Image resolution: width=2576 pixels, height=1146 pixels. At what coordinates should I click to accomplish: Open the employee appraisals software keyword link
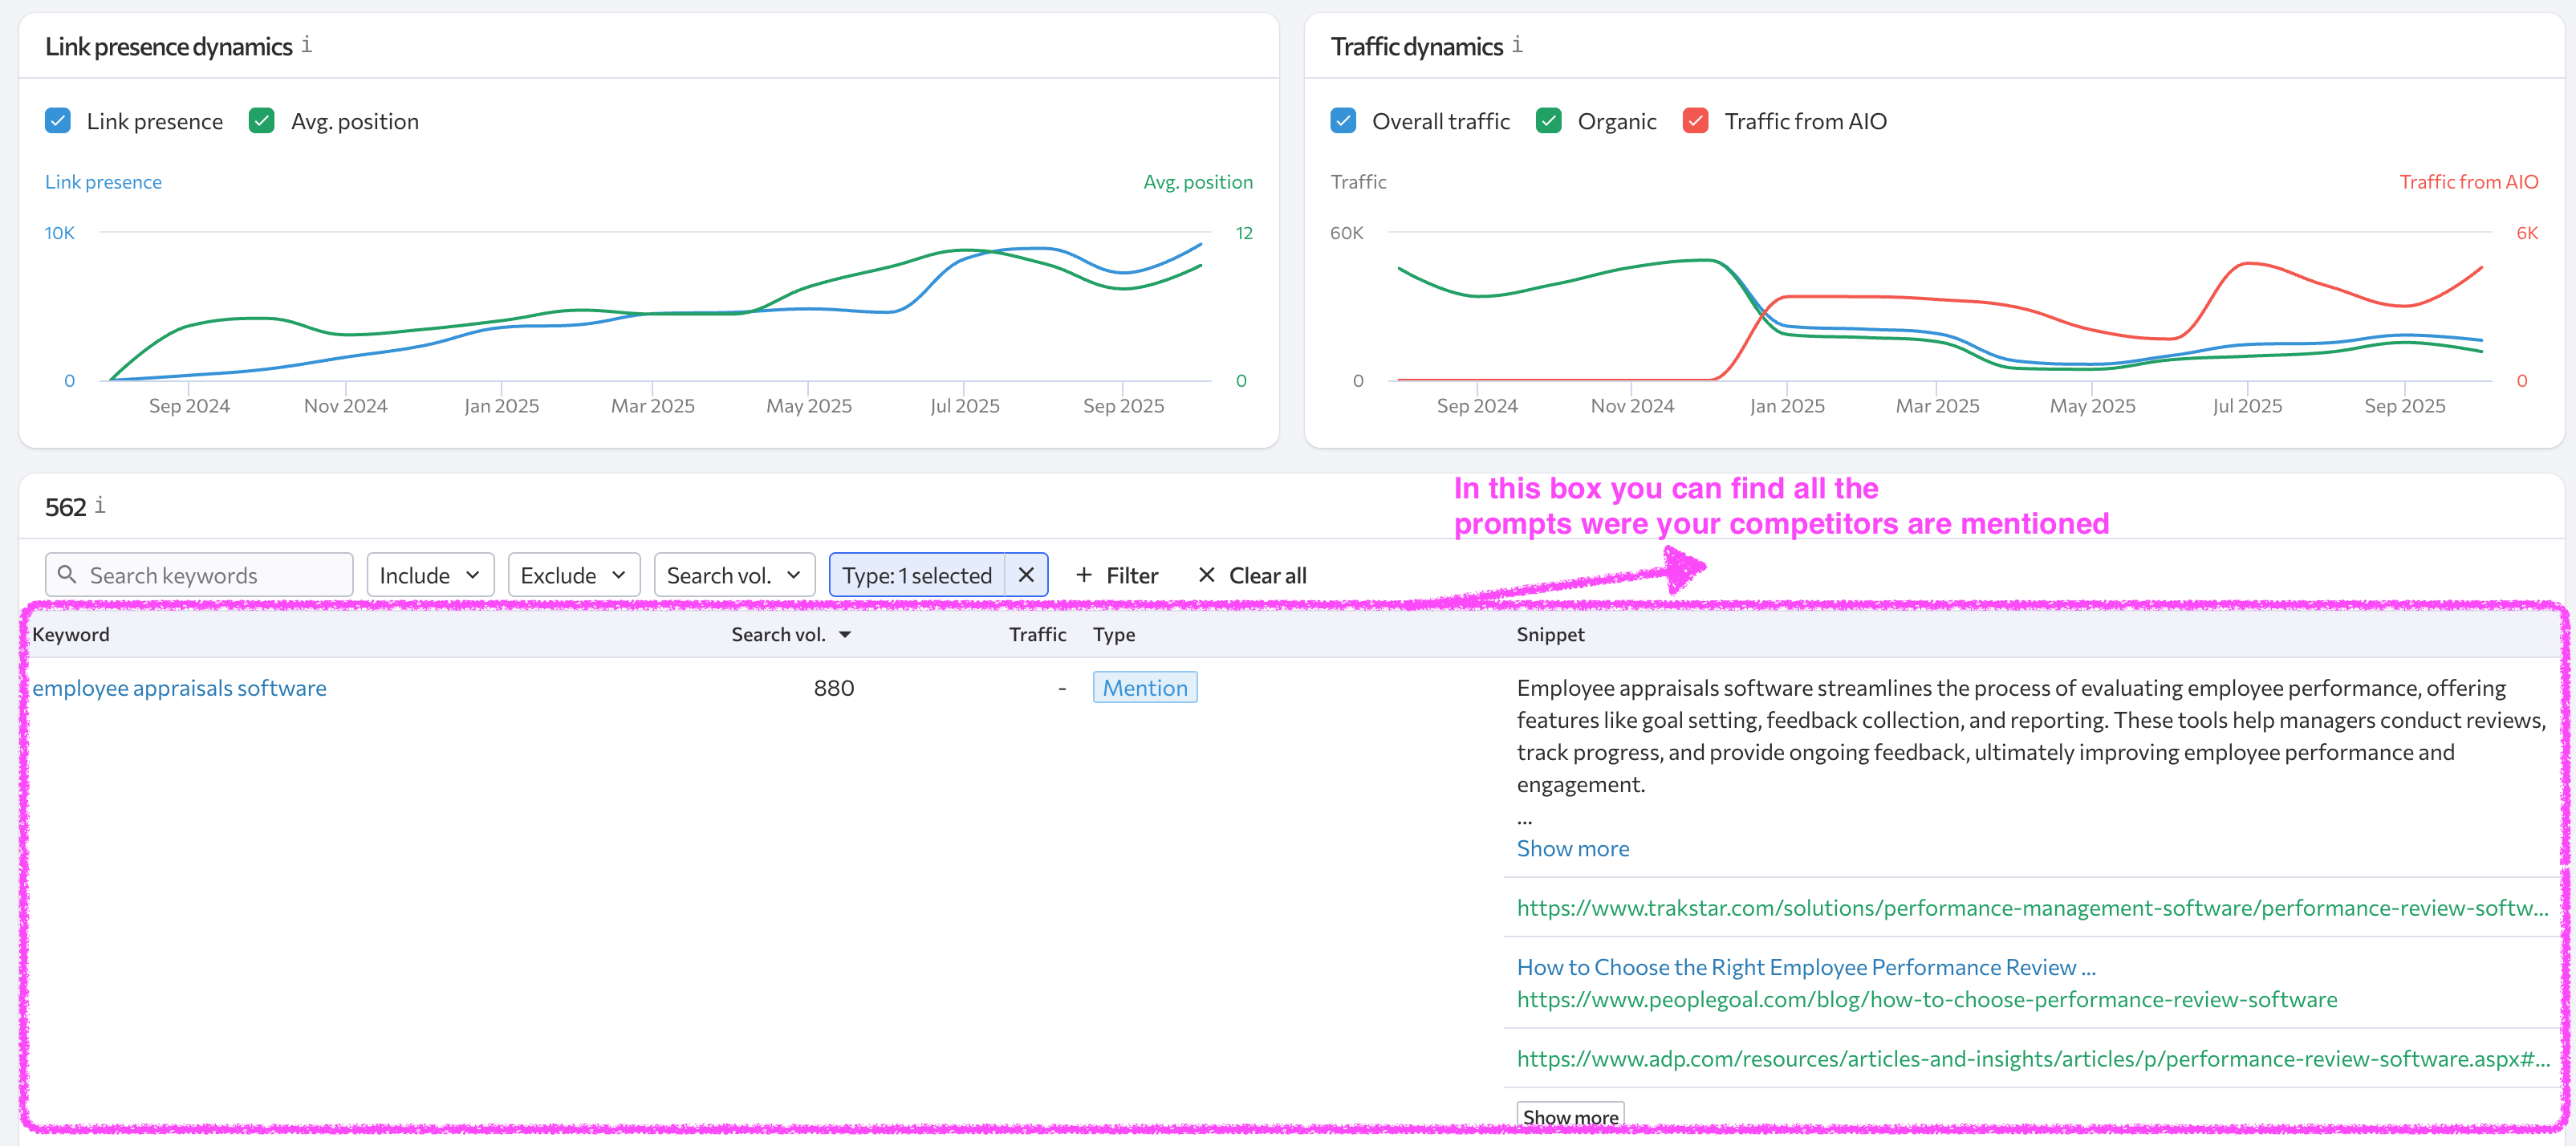(x=179, y=688)
